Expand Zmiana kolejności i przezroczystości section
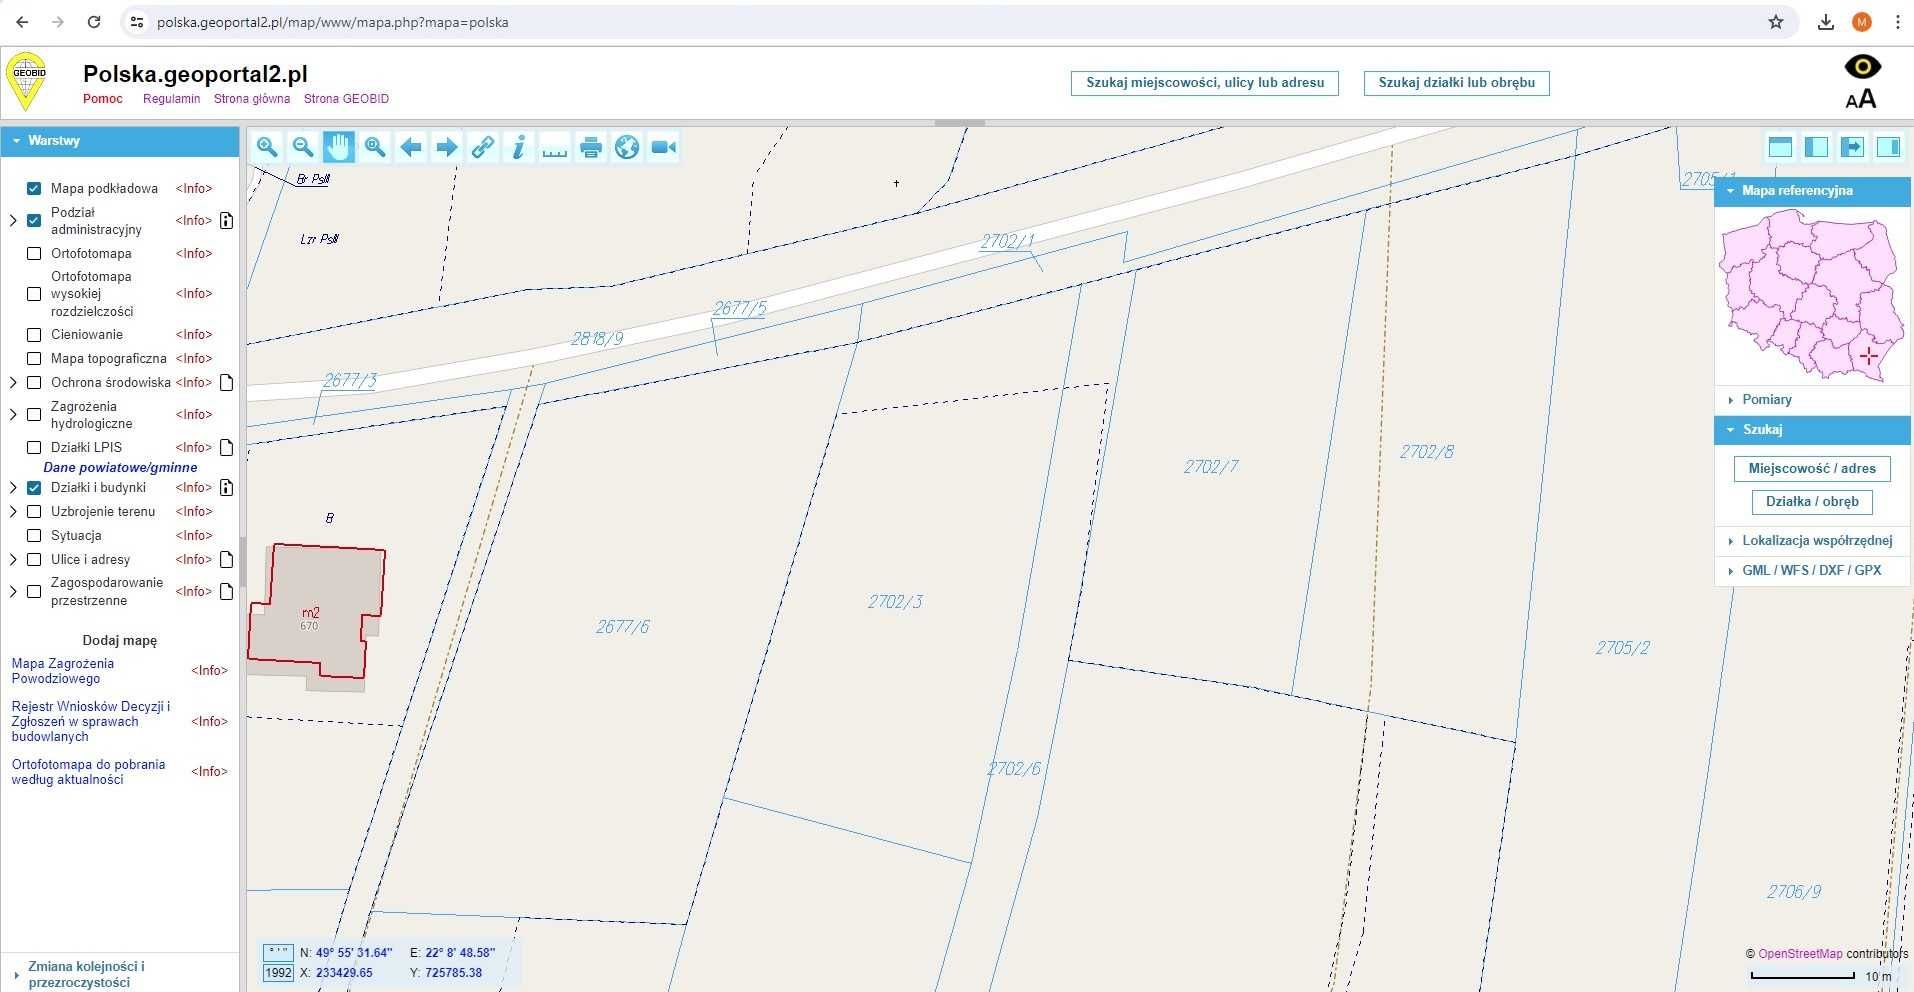The height and width of the screenshot is (992, 1914). click(120, 974)
